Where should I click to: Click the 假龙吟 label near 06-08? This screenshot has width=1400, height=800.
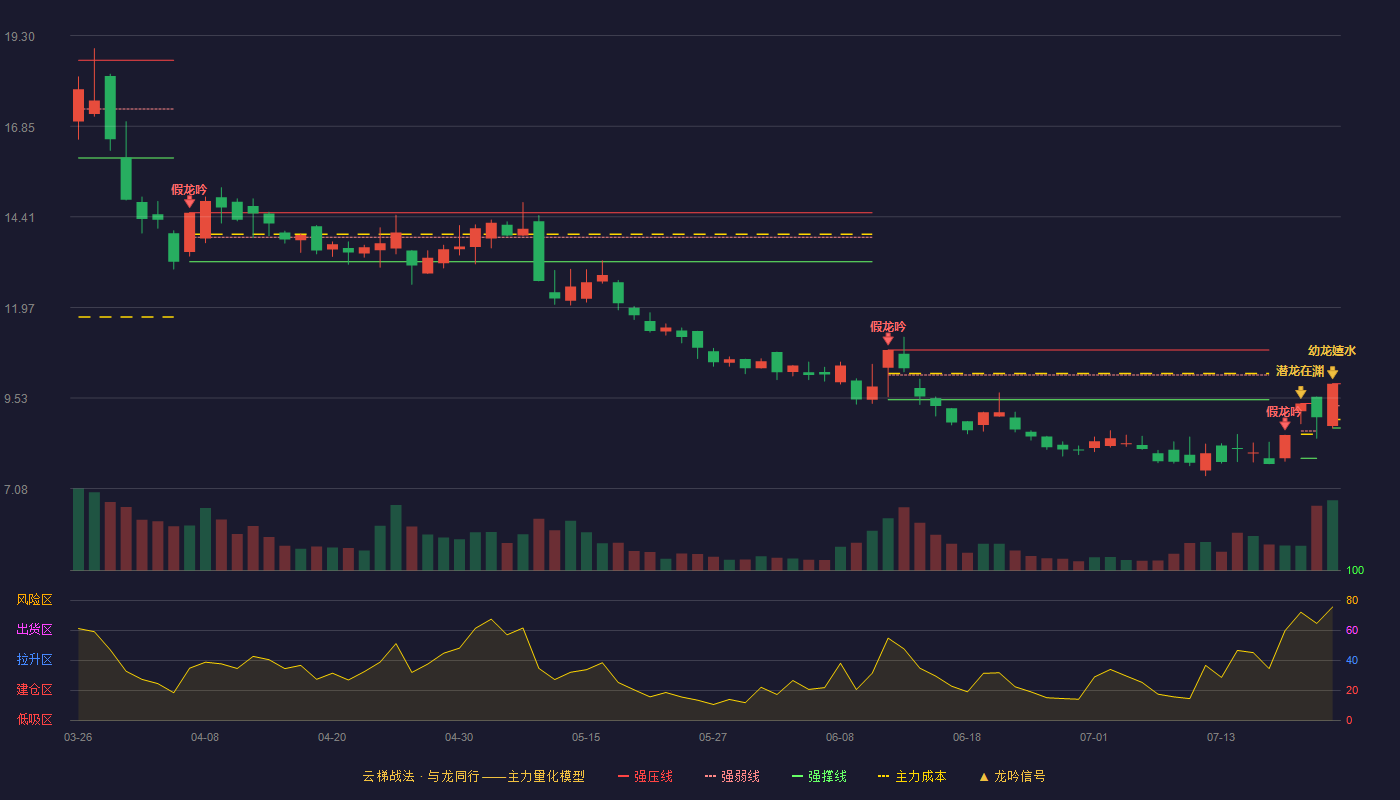click(888, 327)
